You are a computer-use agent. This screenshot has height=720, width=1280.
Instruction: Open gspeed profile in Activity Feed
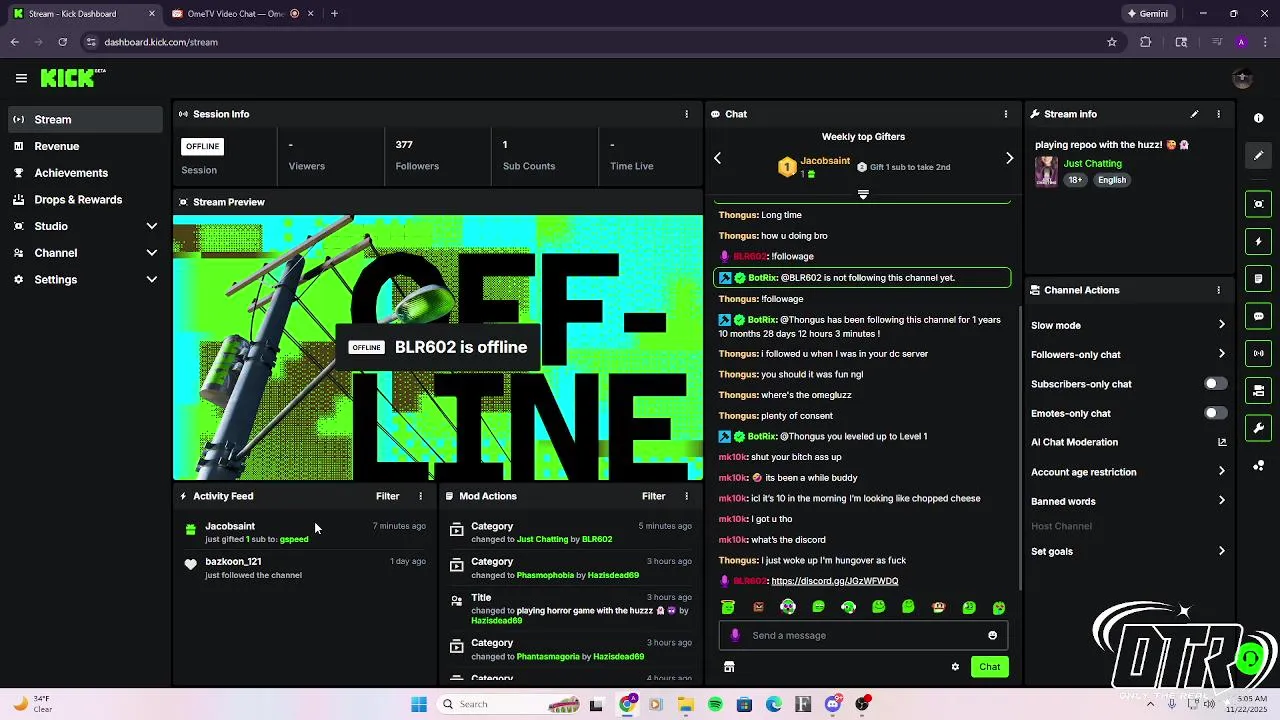click(x=294, y=539)
